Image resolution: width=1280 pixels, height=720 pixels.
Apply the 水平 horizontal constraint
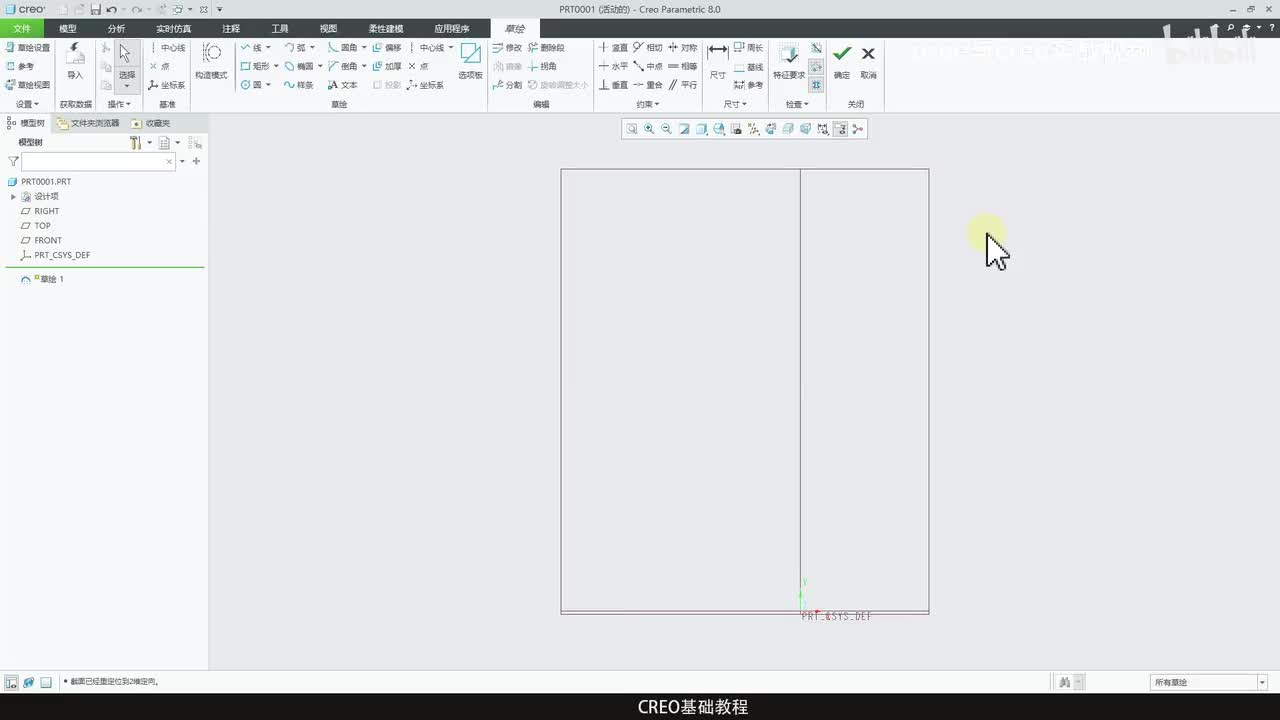tap(614, 66)
